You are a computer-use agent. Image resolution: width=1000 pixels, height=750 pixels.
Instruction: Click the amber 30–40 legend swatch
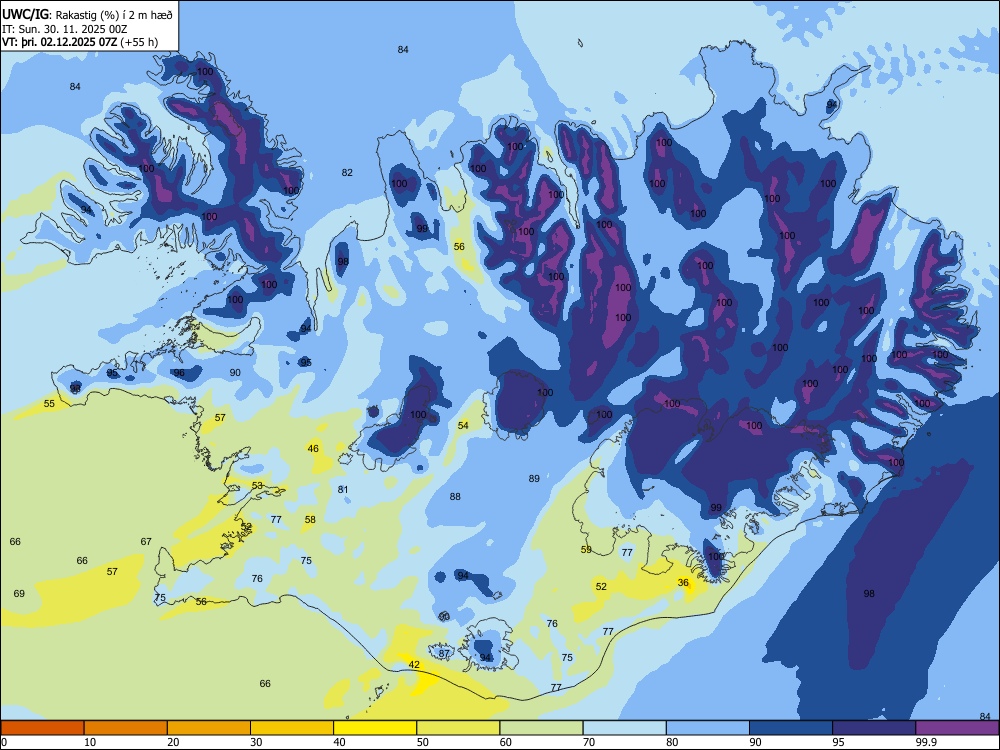pyautogui.click(x=292, y=728)
